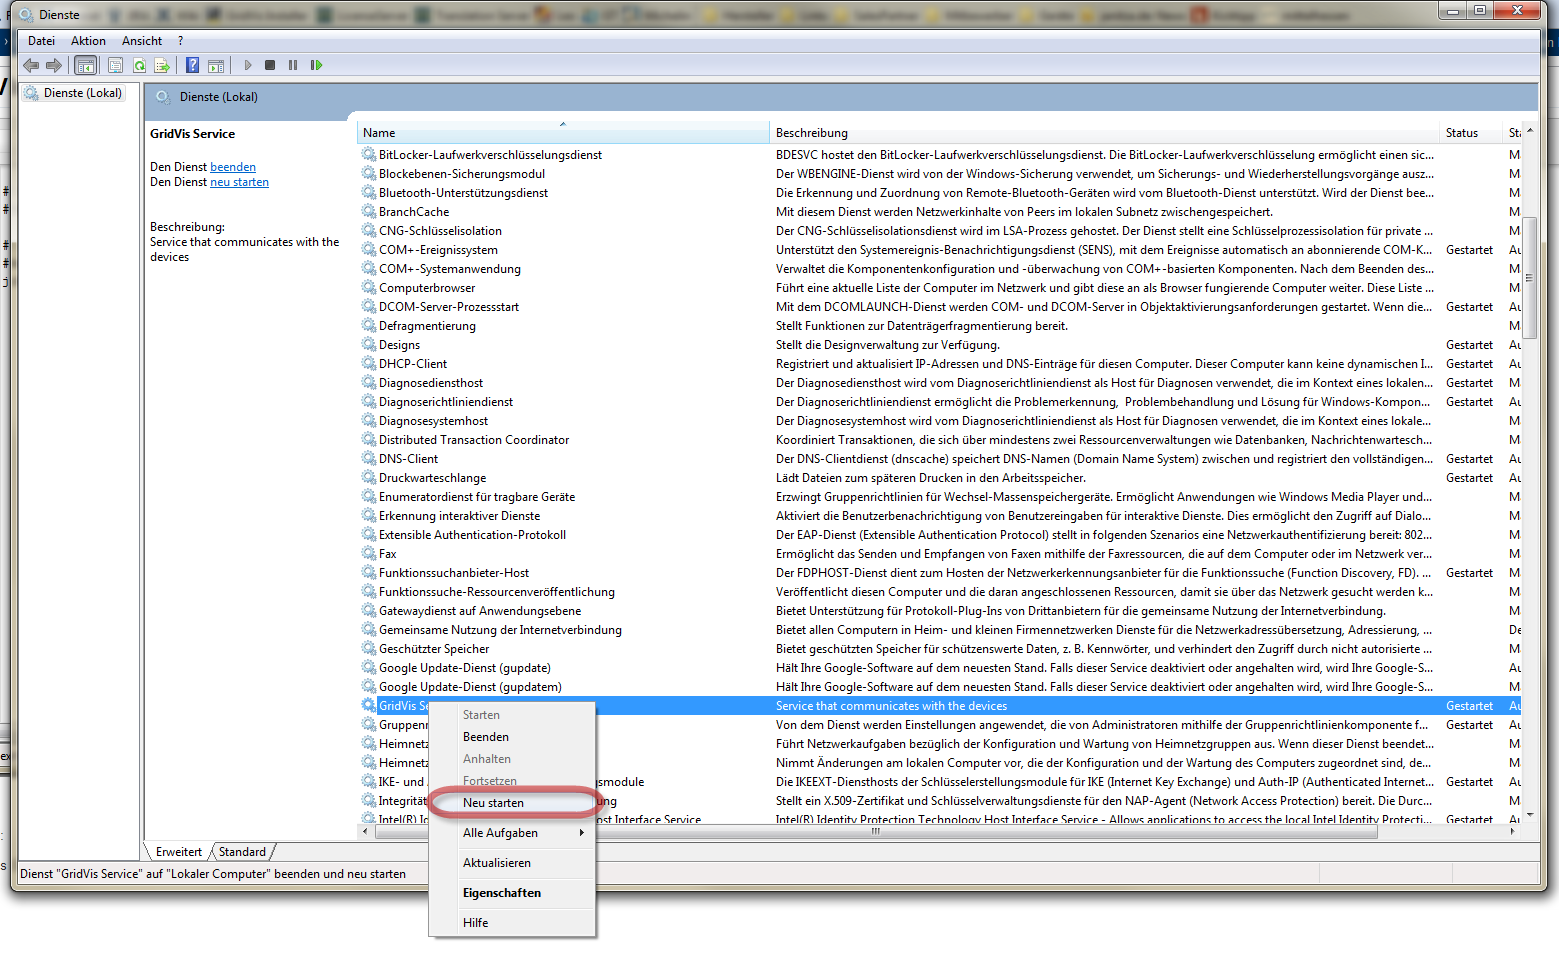Viewport: 1559px width, 956px height.
Task: Click the 'beenden' link in left pane
Action: pos(232,167)
